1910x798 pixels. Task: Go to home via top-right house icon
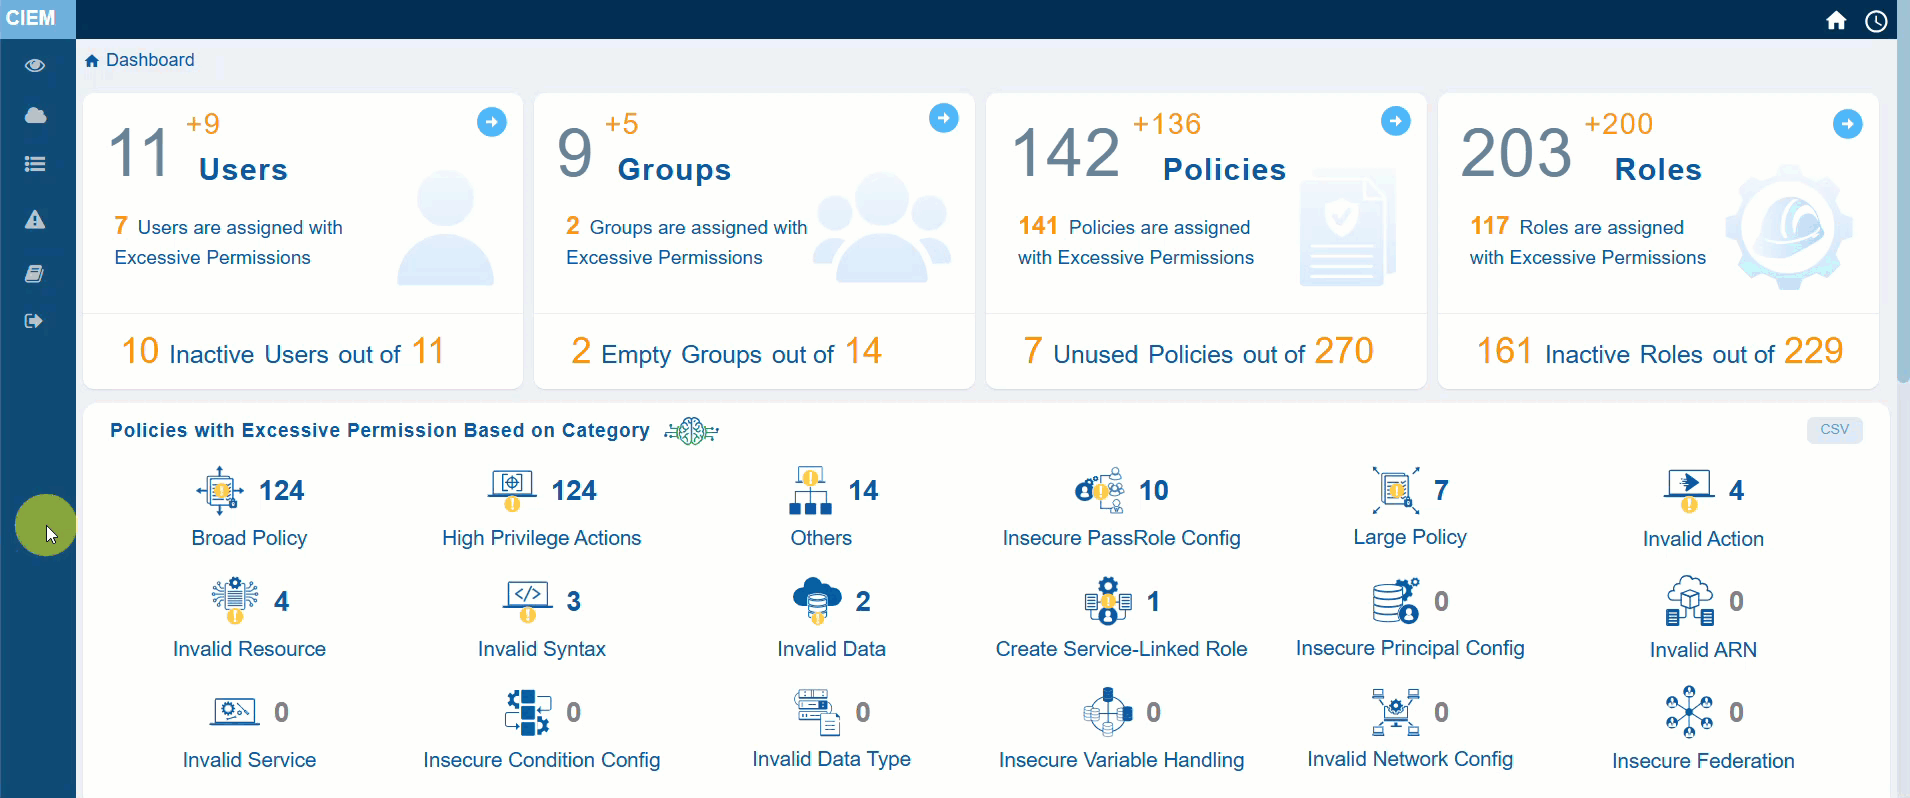click(x=1836, y=21)
